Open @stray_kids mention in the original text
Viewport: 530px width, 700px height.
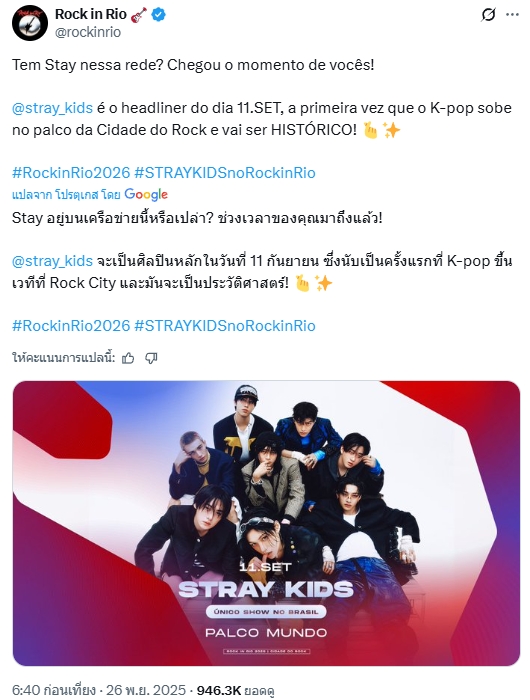click(x=52, y=108)
